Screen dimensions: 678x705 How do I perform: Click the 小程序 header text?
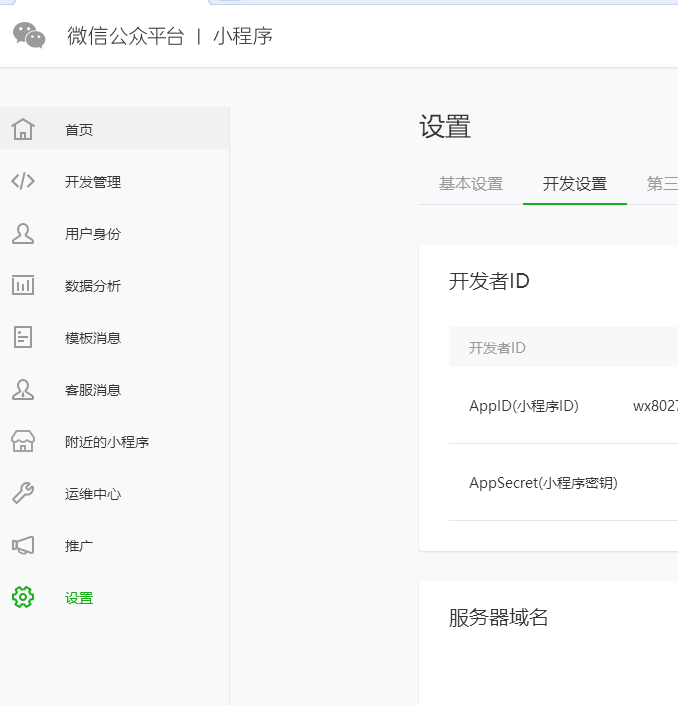coord(243,36)
